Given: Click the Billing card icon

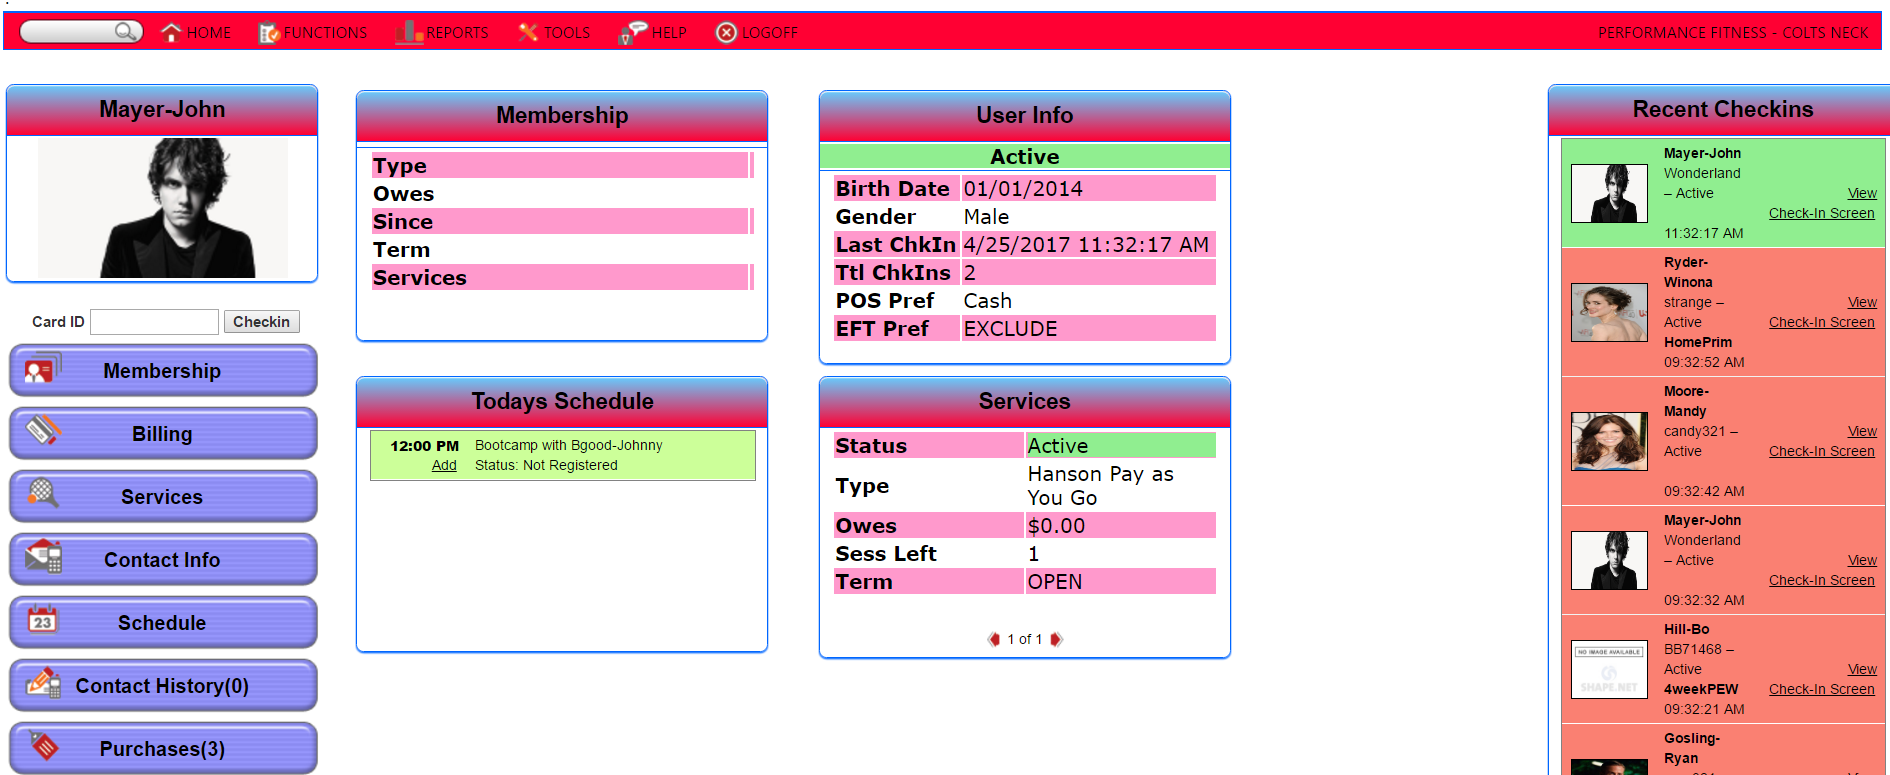Looking at the screenshot, I should pyautogui.click(x=43, y=431).
